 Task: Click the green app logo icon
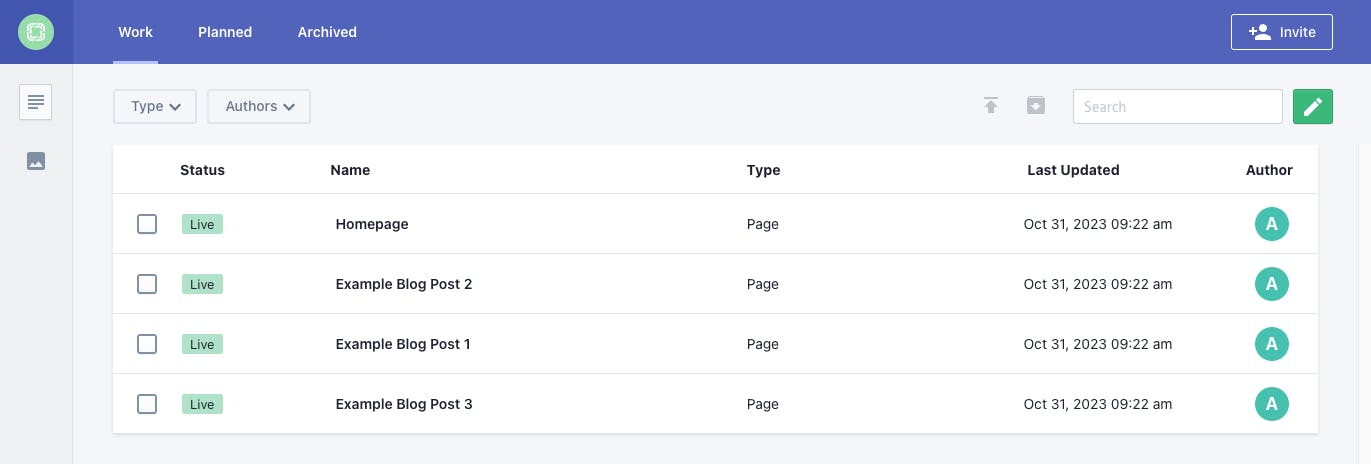(x=36, y=32)
